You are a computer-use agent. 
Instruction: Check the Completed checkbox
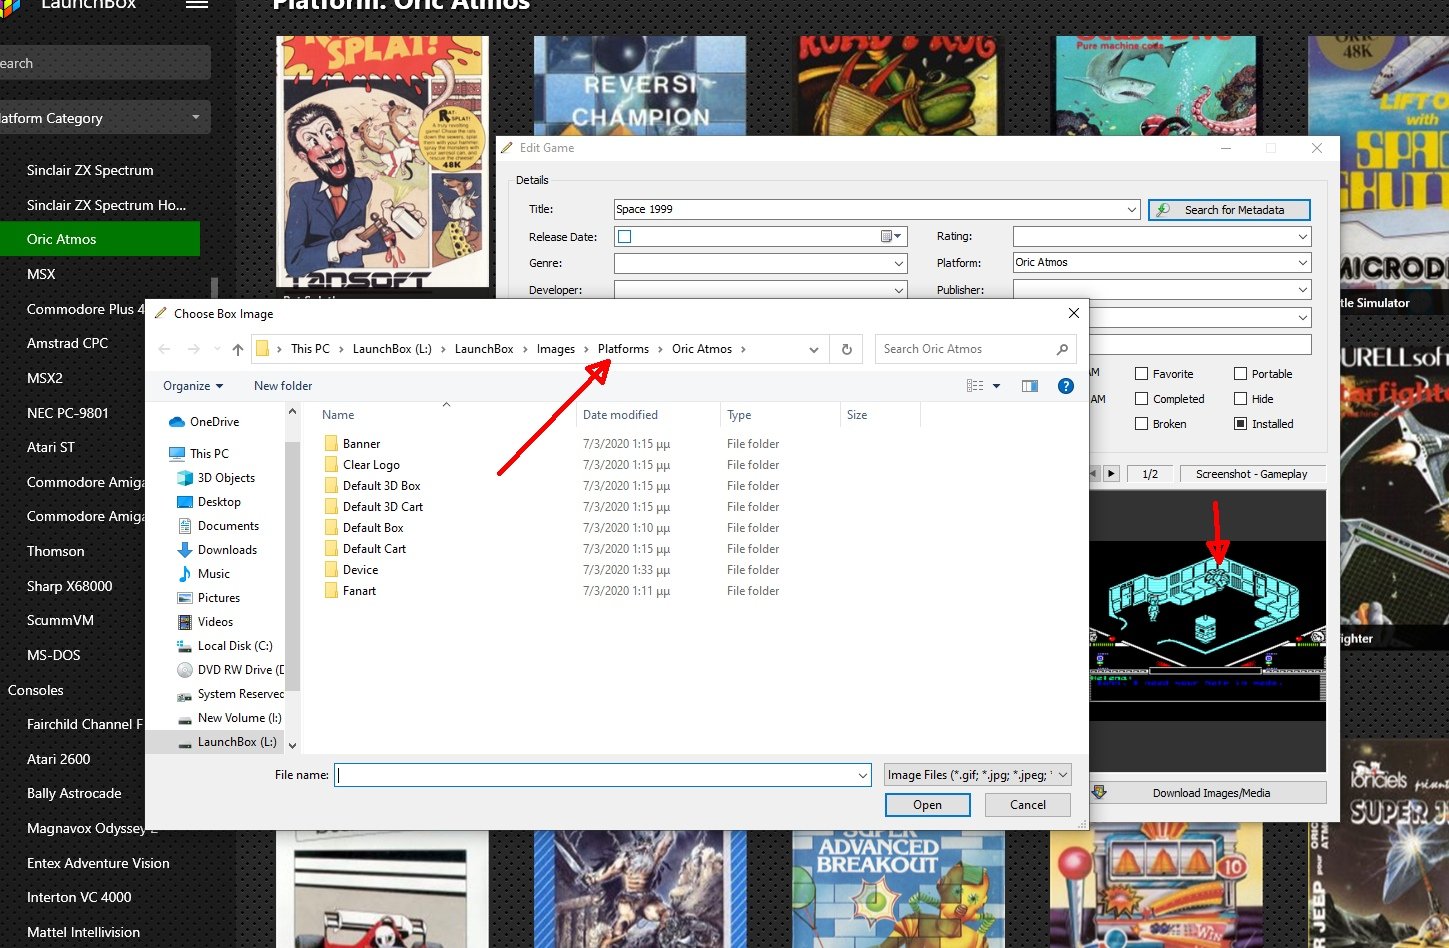click(1141, 399)
